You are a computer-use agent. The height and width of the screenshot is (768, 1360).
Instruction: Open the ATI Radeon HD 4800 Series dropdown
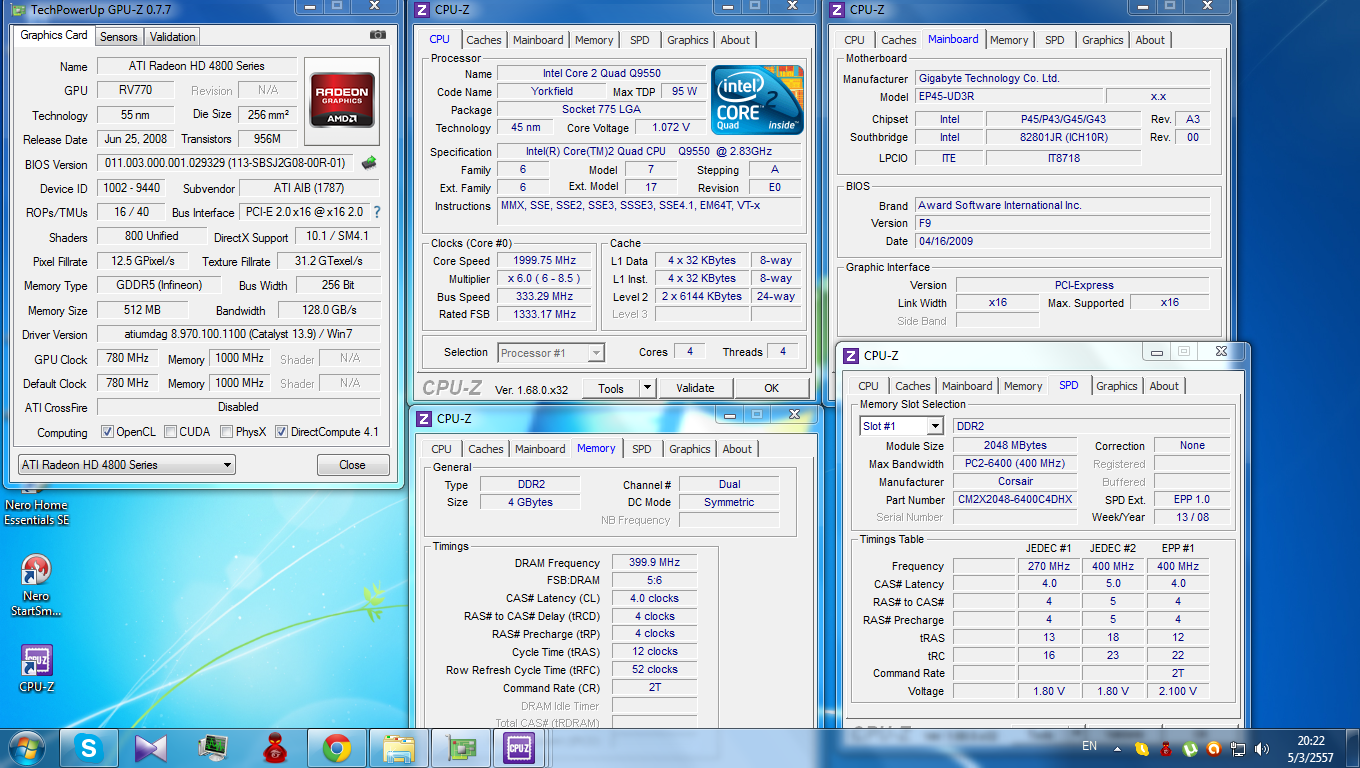coord(127,465)
